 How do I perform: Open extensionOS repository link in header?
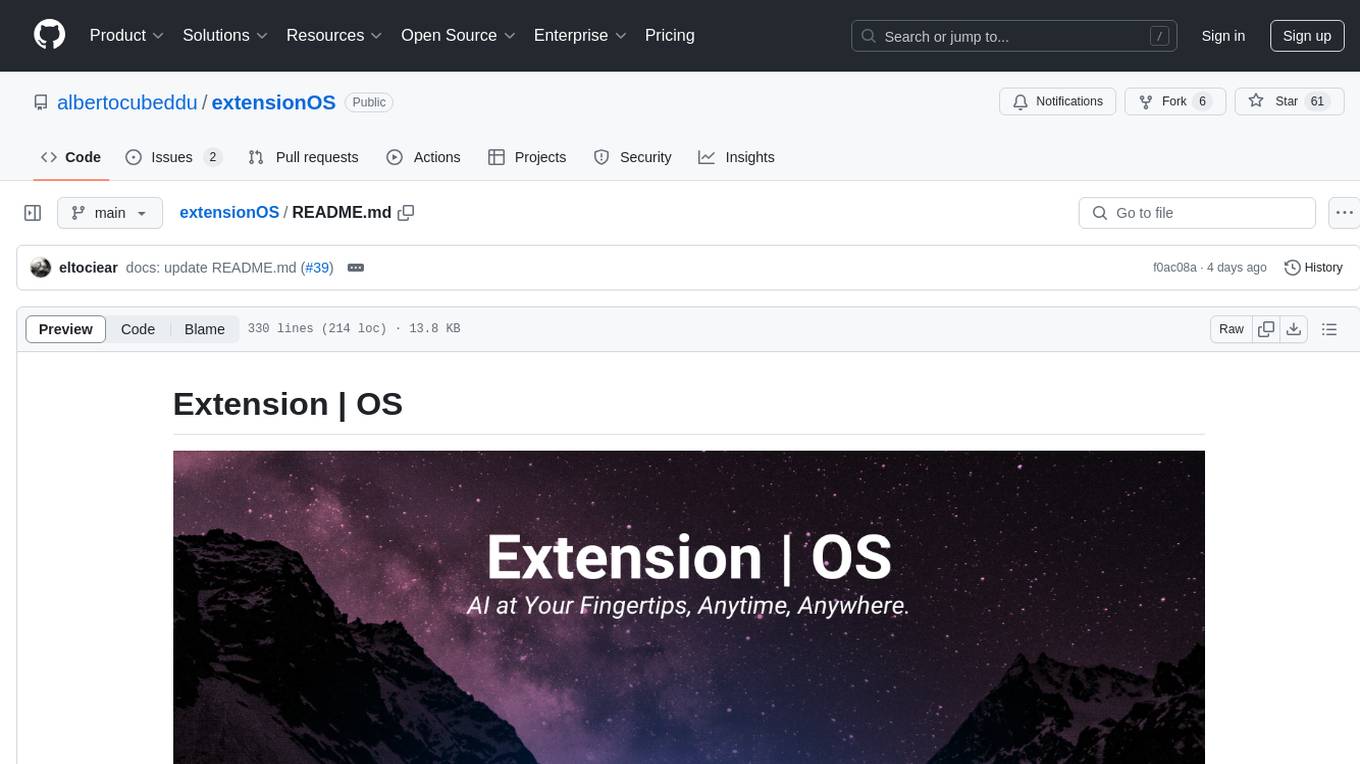(x=273, y=102)
